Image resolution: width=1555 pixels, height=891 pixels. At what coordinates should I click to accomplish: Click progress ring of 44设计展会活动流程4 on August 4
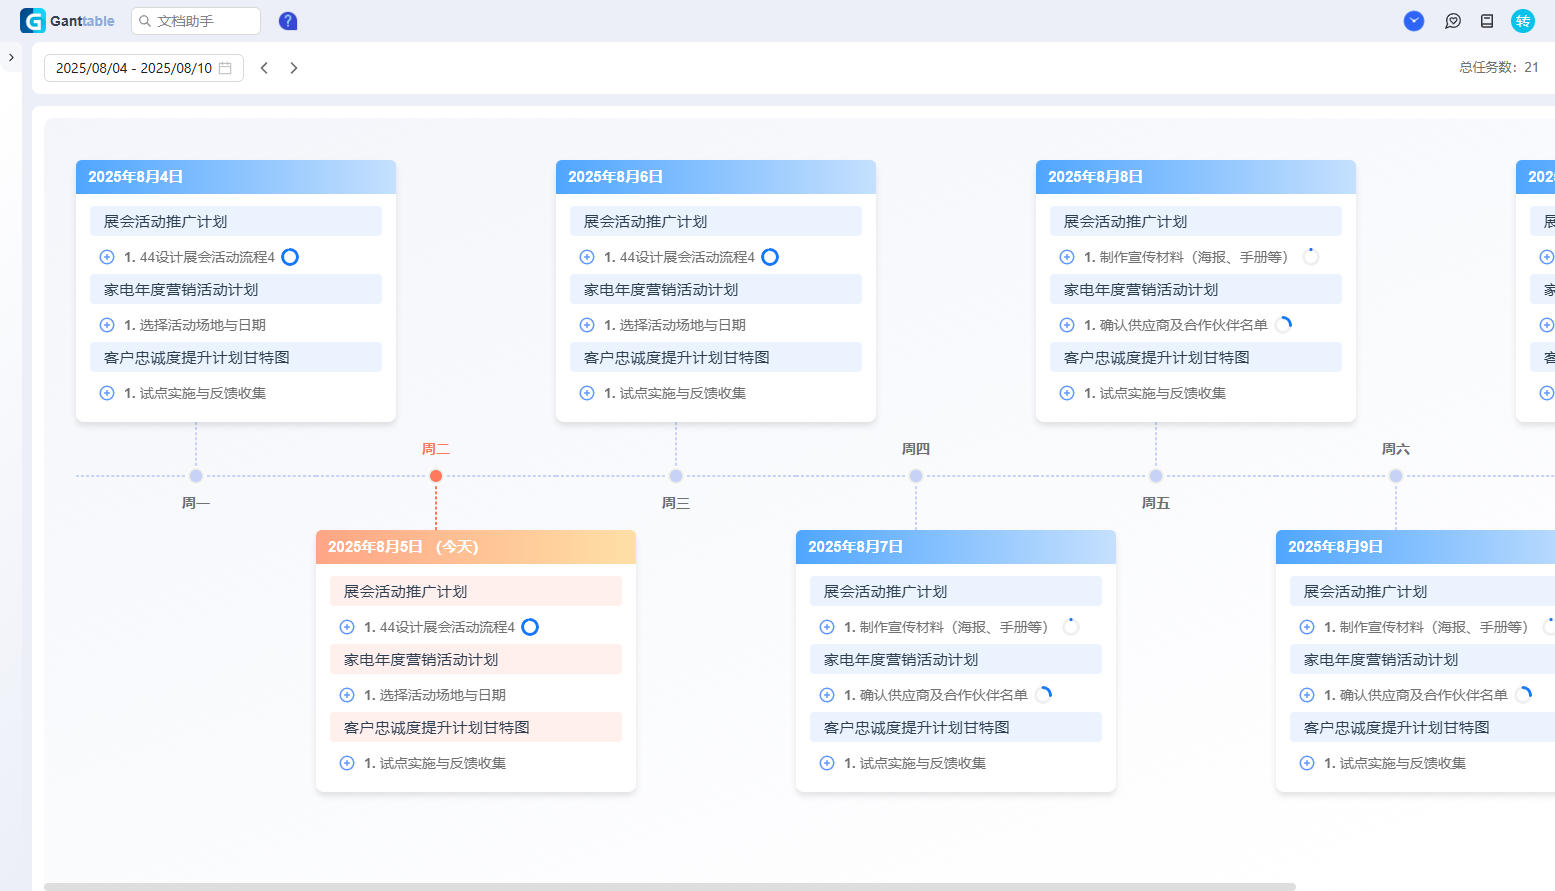point(290,257)
